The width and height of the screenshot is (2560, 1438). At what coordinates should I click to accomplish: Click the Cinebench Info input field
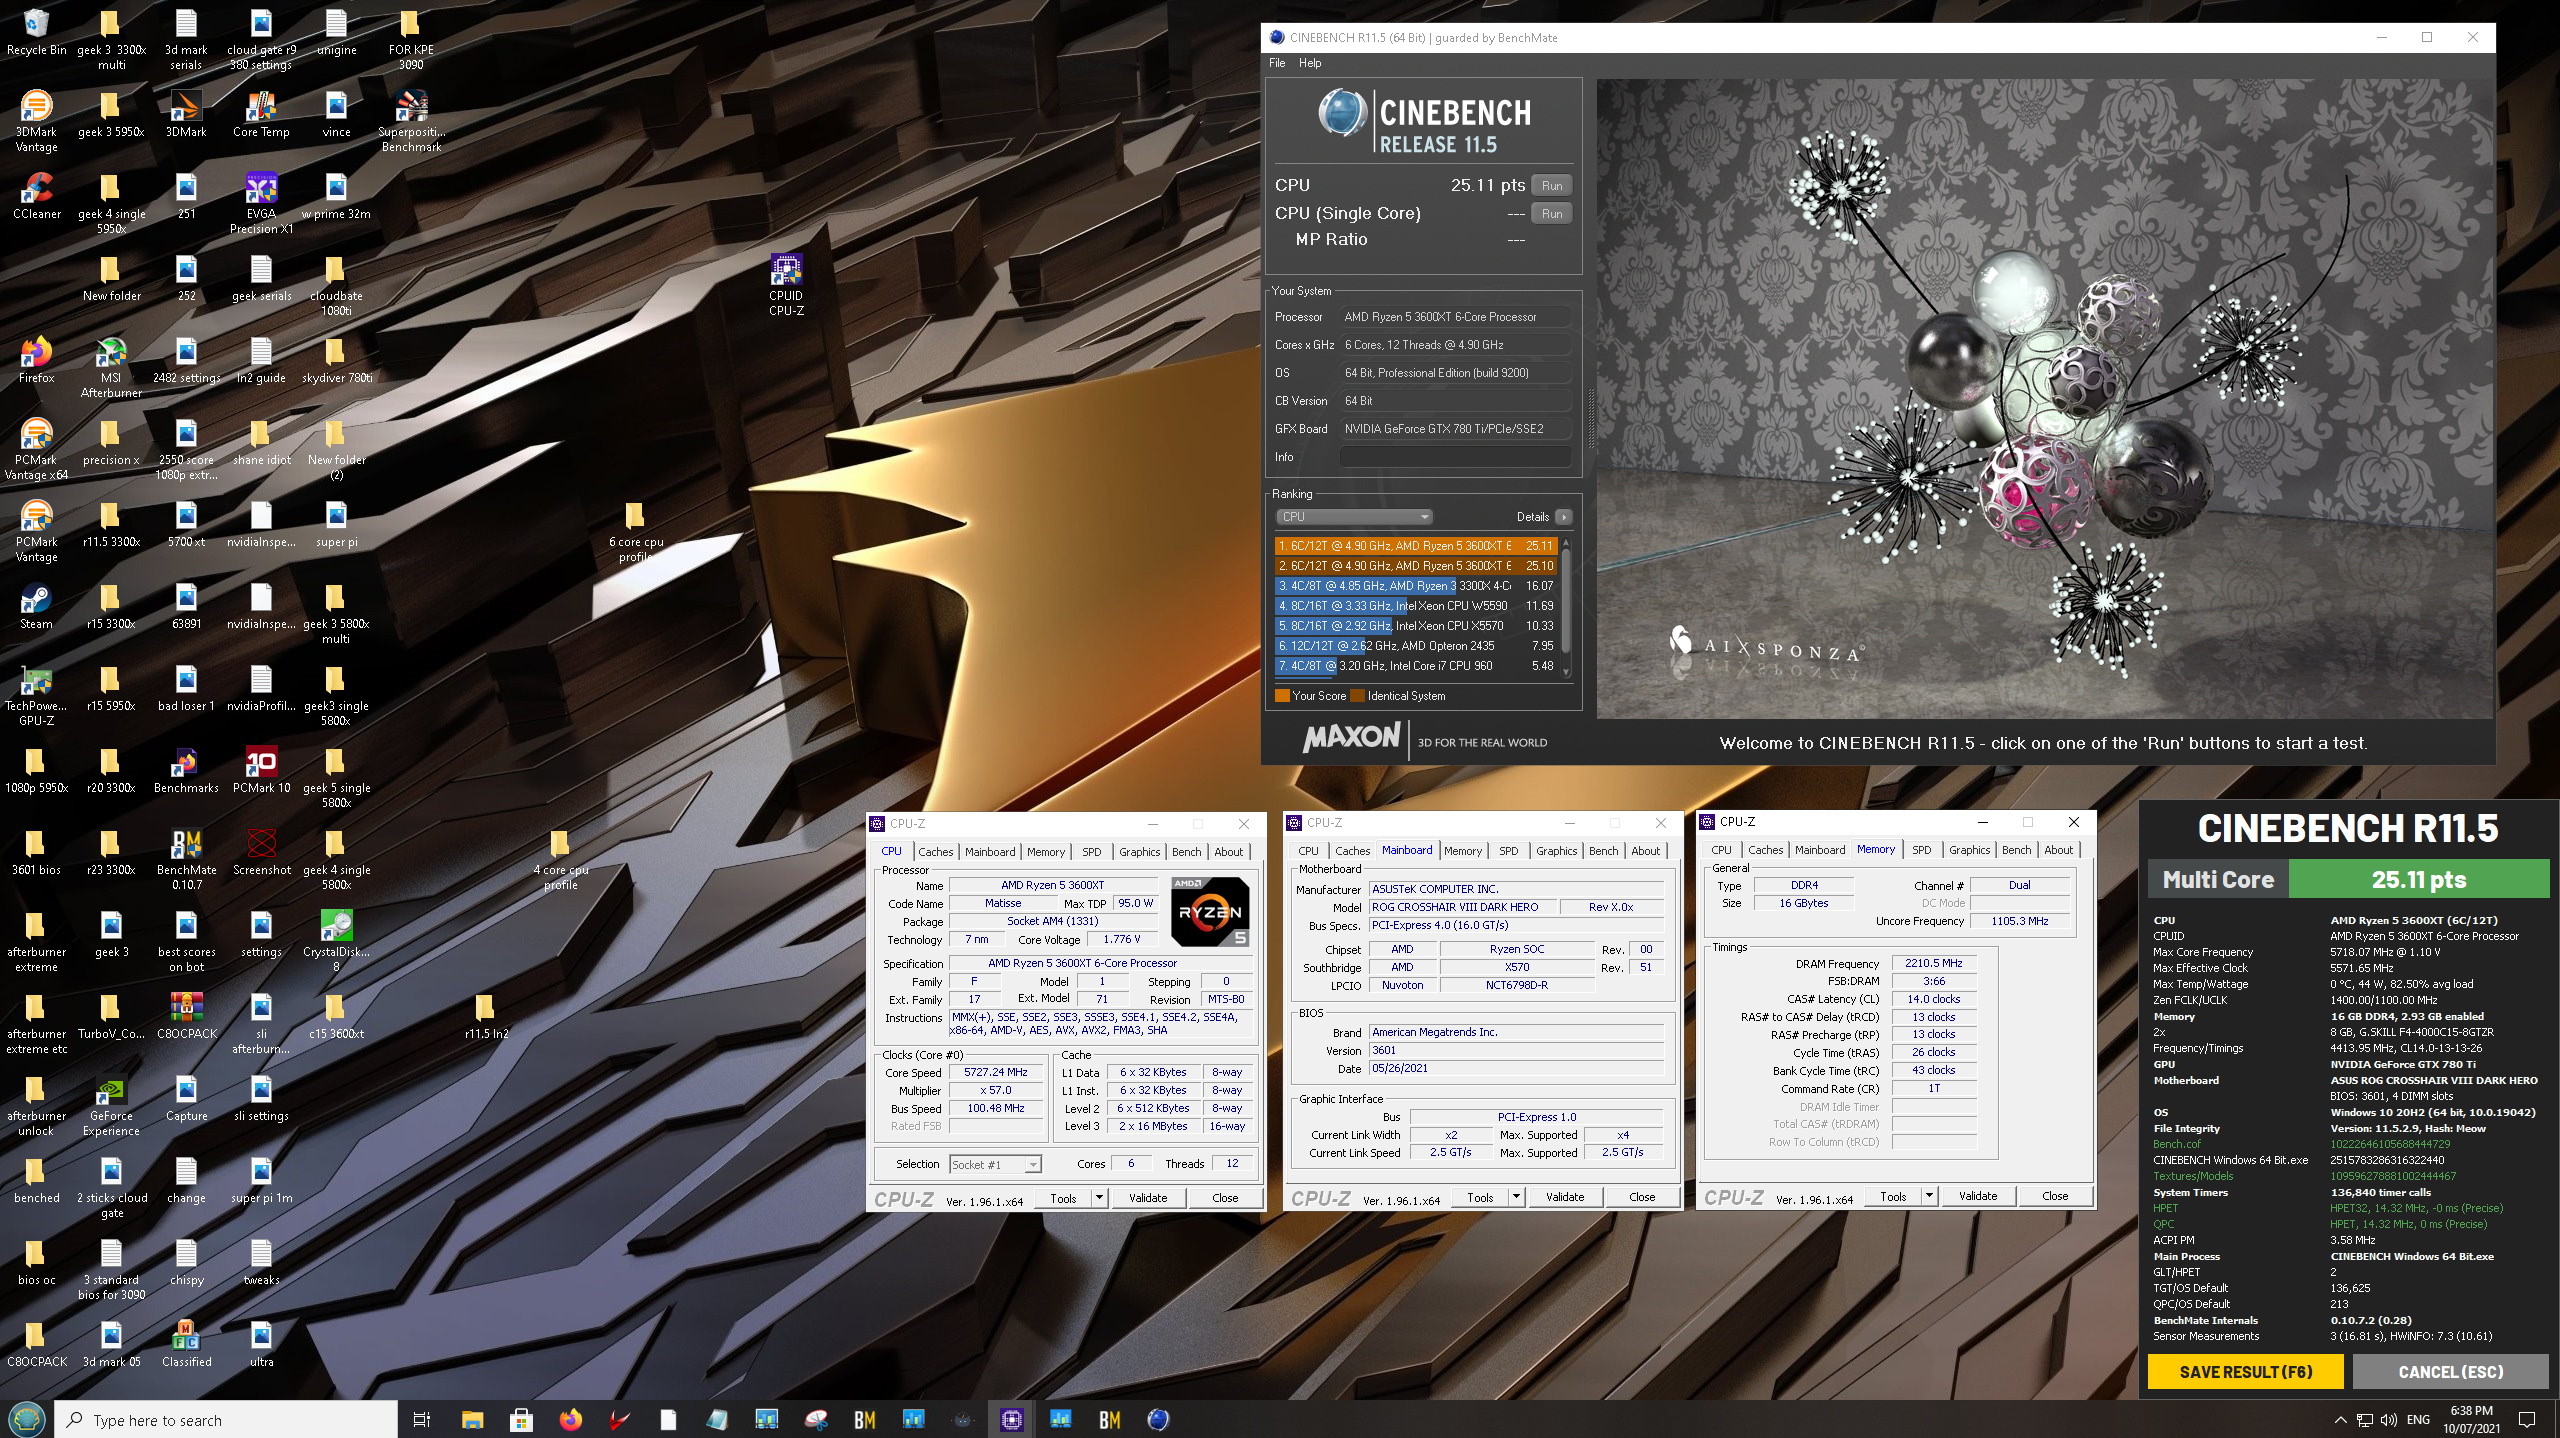[1455, 457]
